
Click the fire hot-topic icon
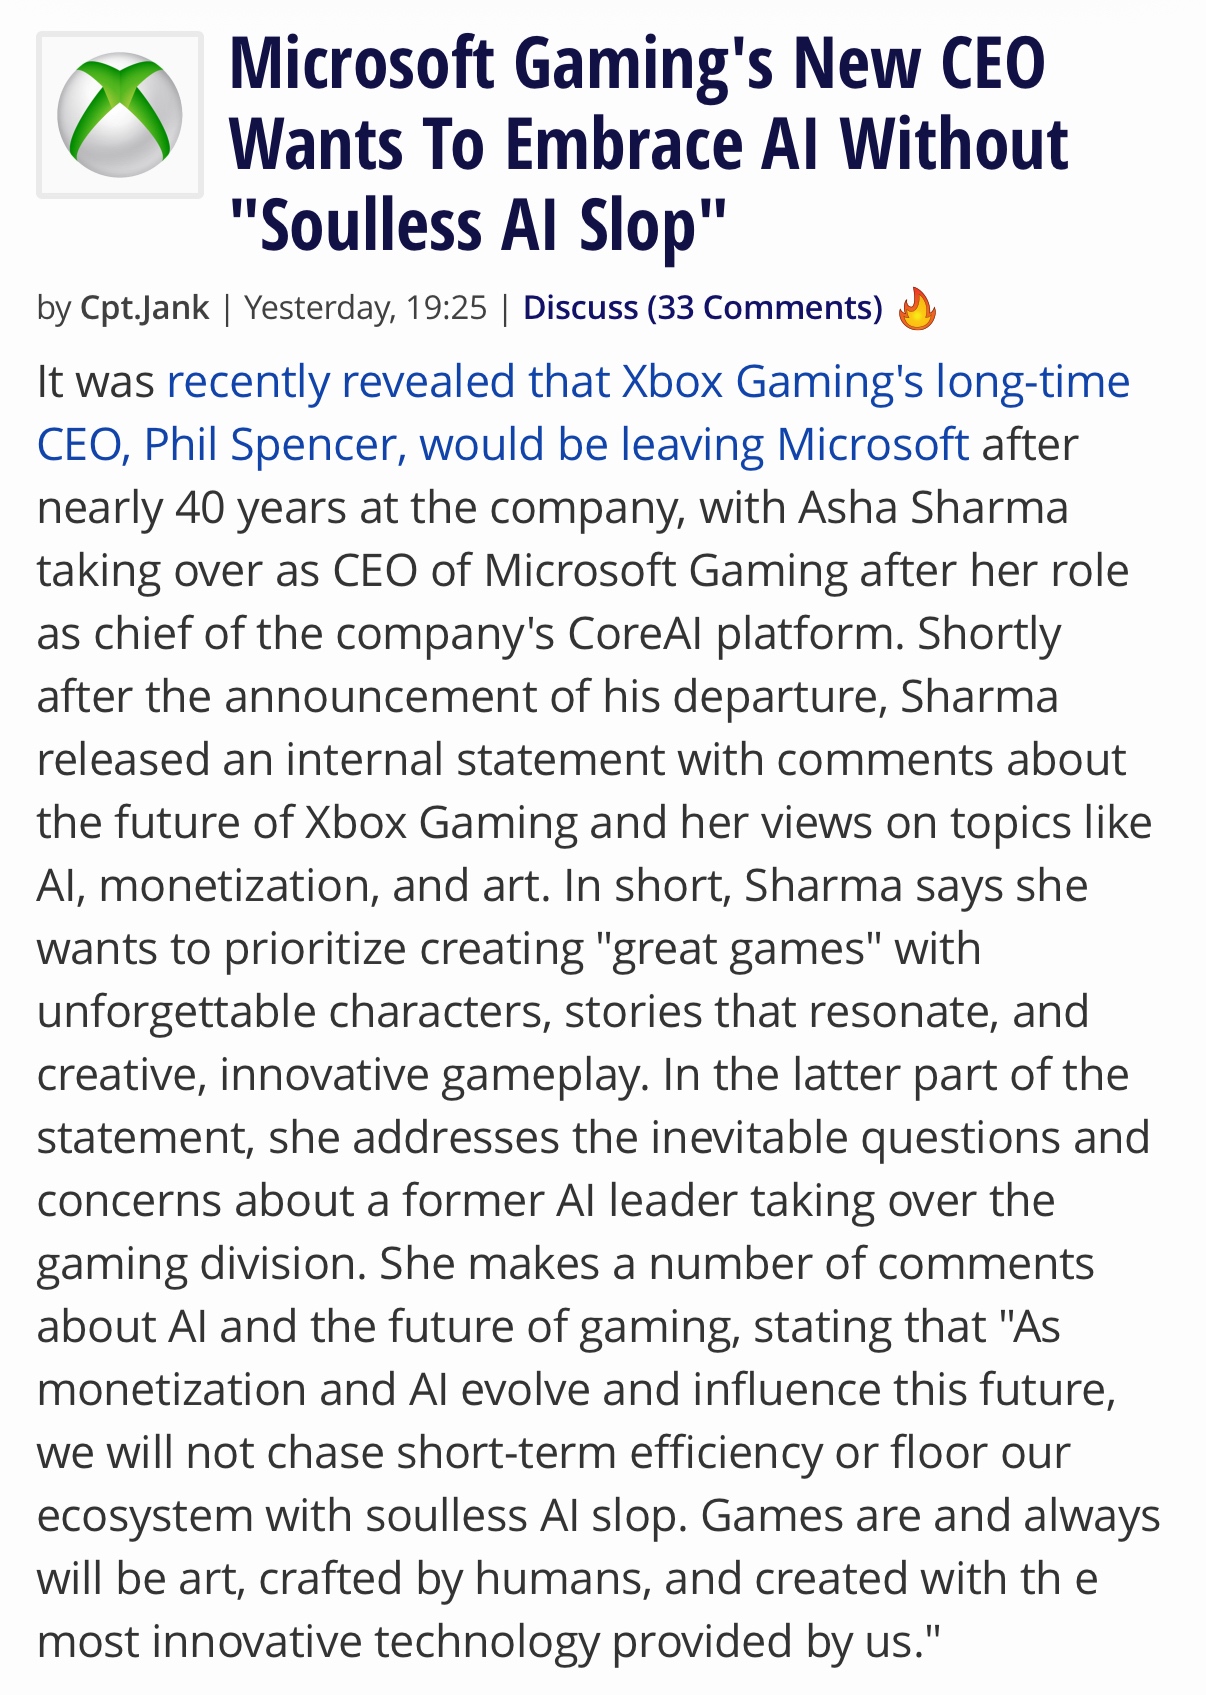(917, 309)
